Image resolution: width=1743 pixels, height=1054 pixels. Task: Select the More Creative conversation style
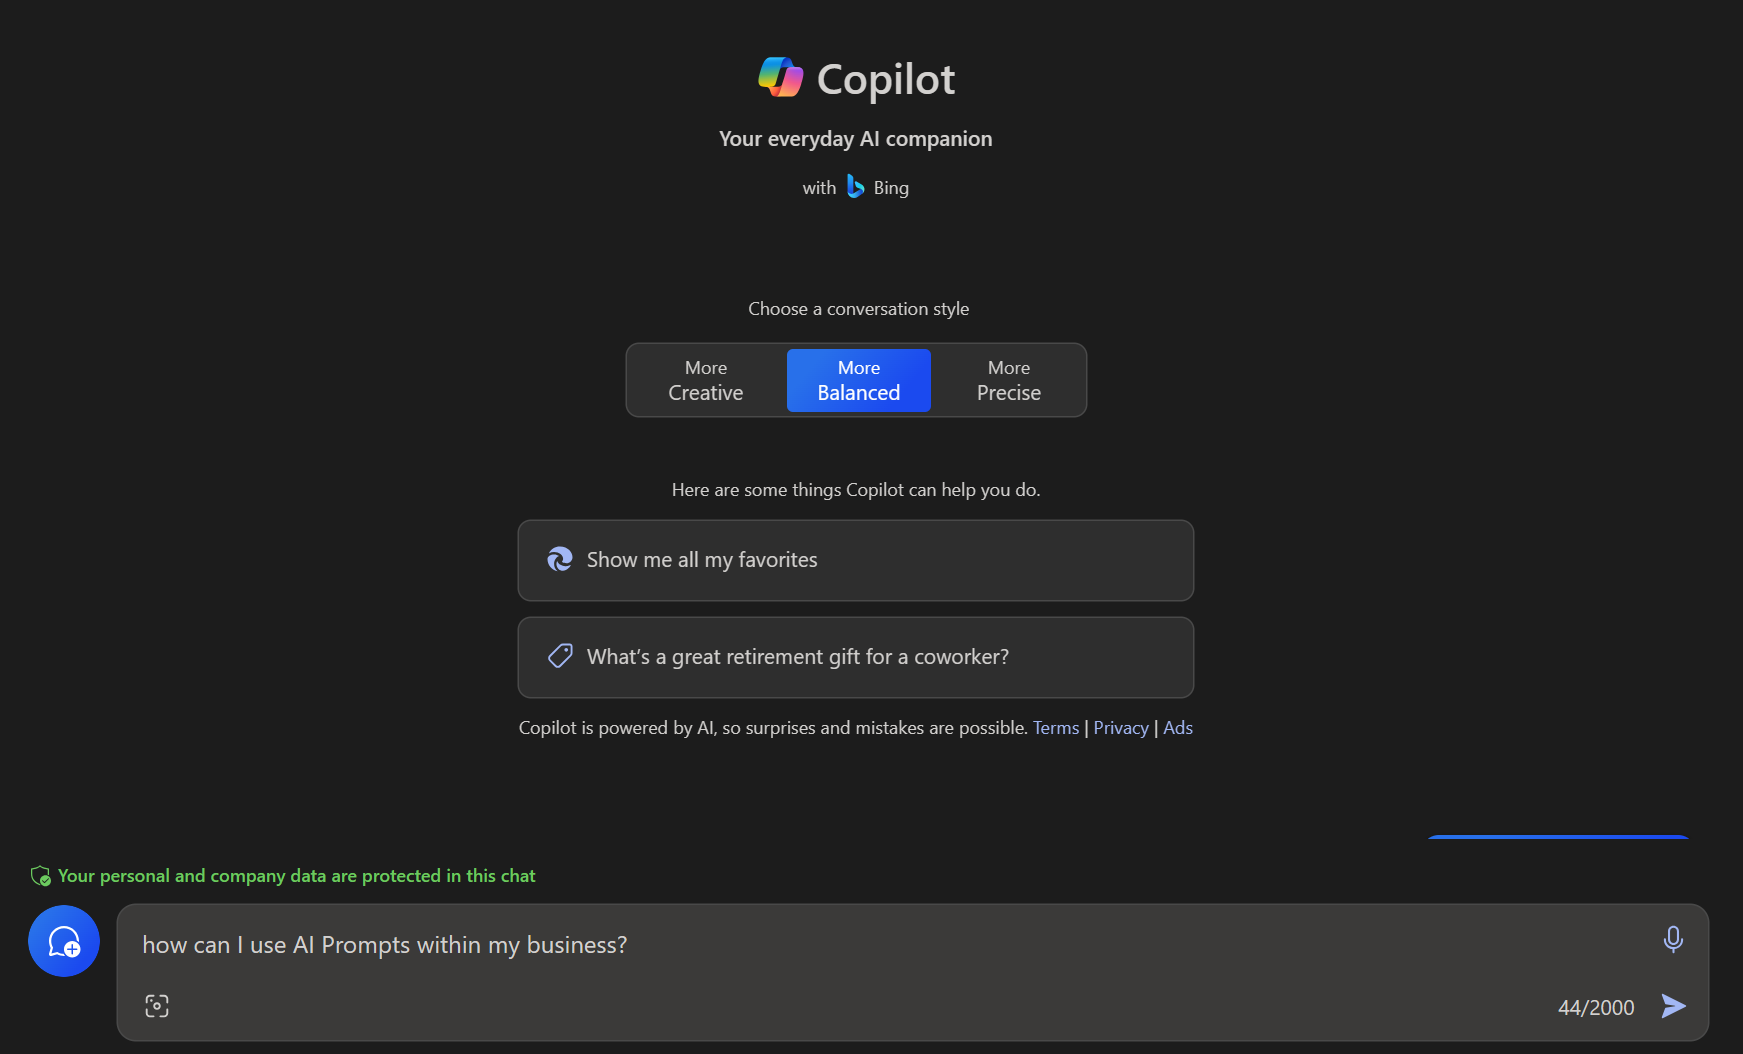pyautogui.click(x=705, y=380)
